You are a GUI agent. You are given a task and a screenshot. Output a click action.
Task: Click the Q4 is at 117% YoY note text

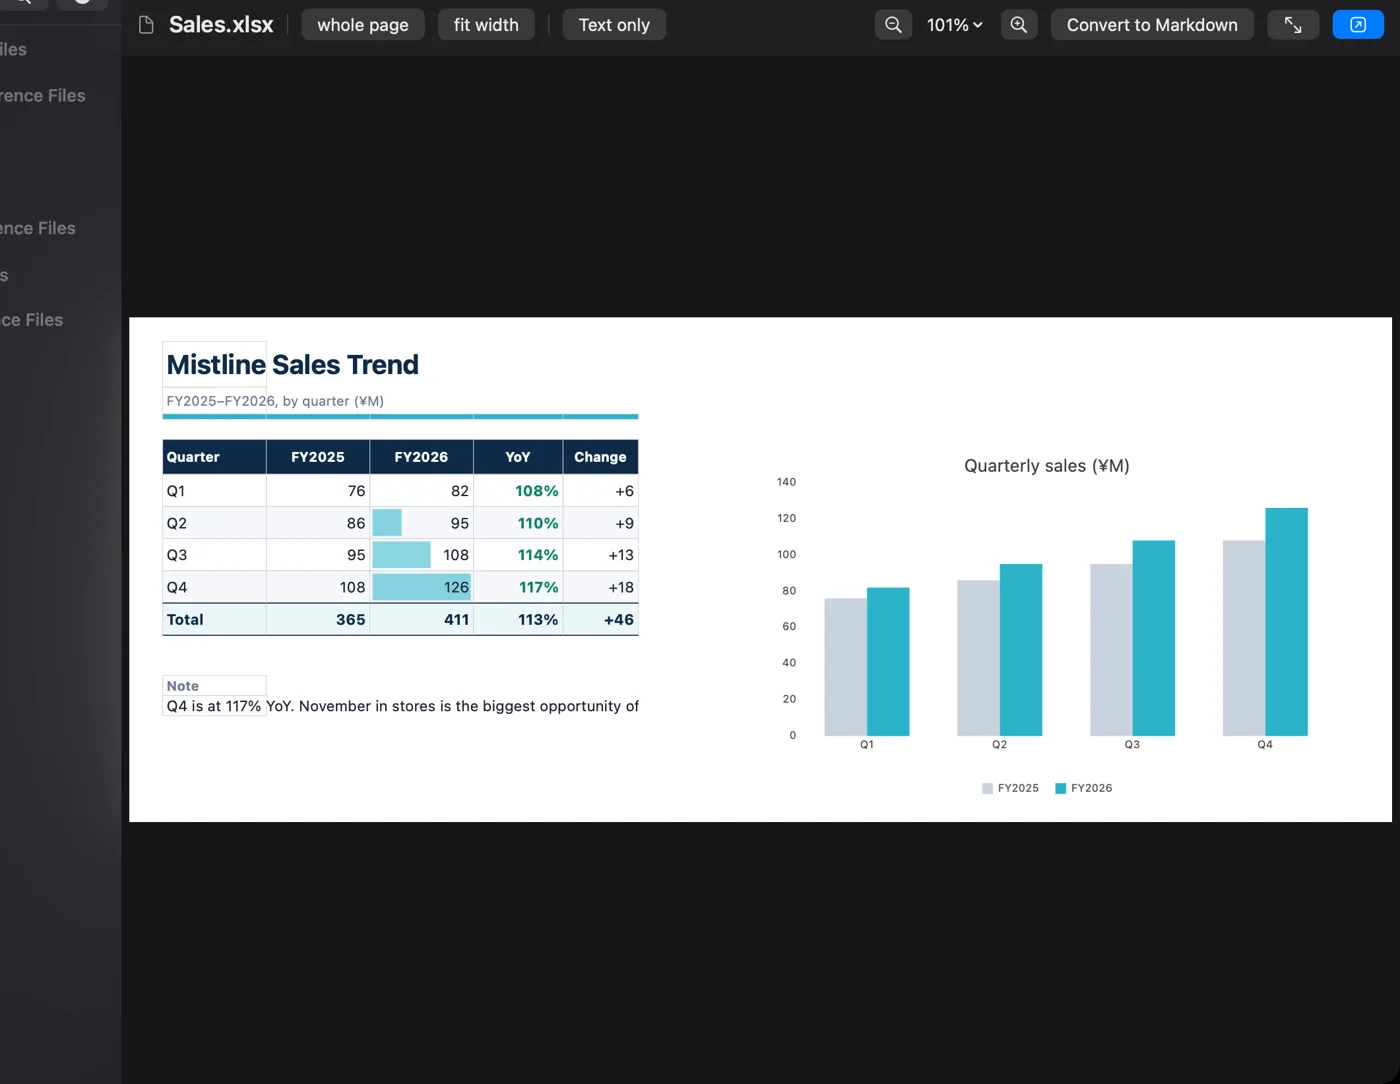coord(402,706)
